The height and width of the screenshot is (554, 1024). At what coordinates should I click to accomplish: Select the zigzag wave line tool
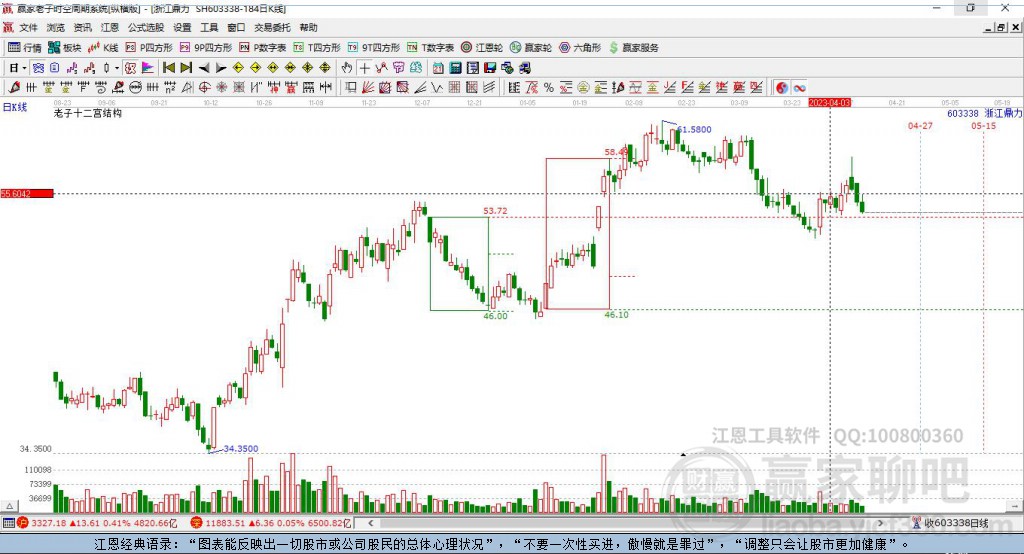pyautogui.click(x=437, y=88)
